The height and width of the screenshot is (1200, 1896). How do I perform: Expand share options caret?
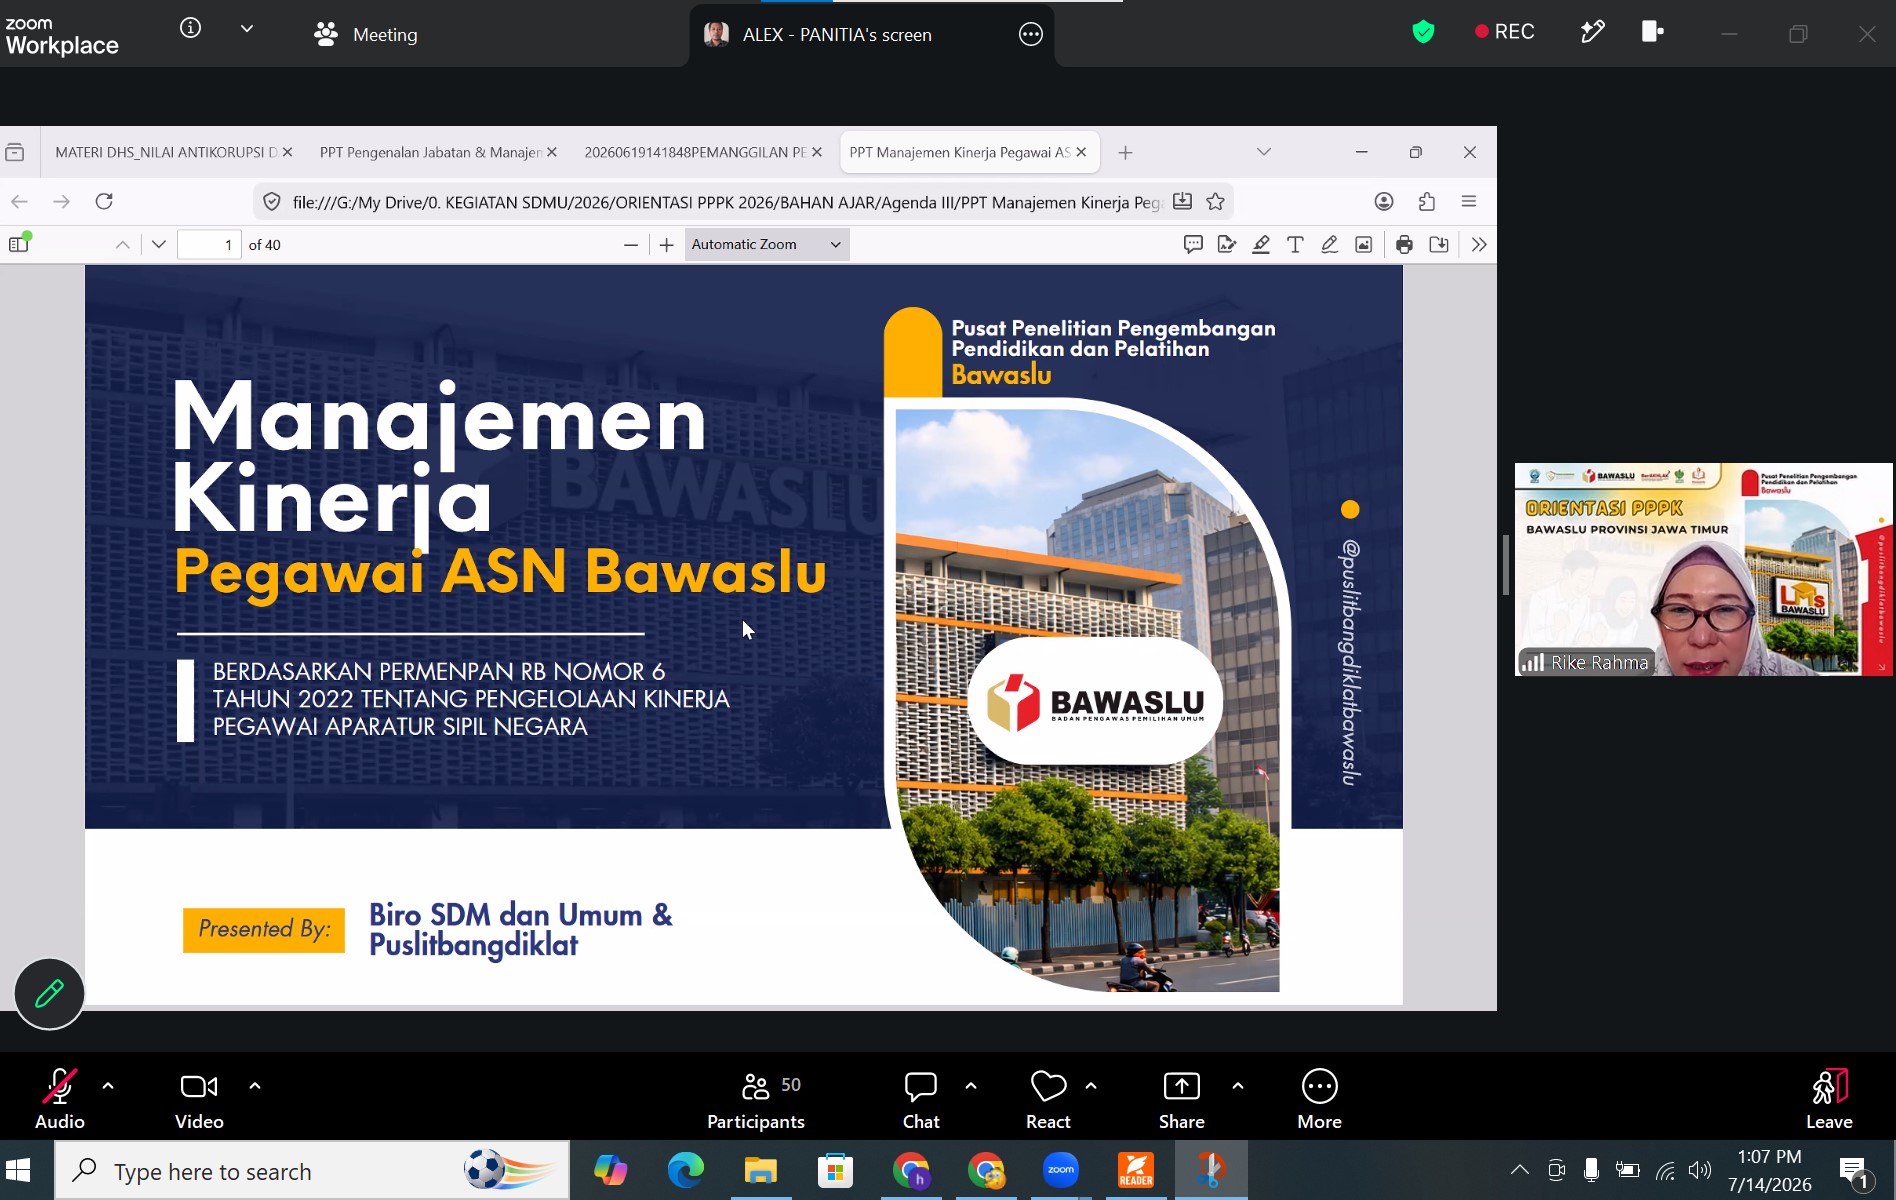click(x=1238, y=1086)
